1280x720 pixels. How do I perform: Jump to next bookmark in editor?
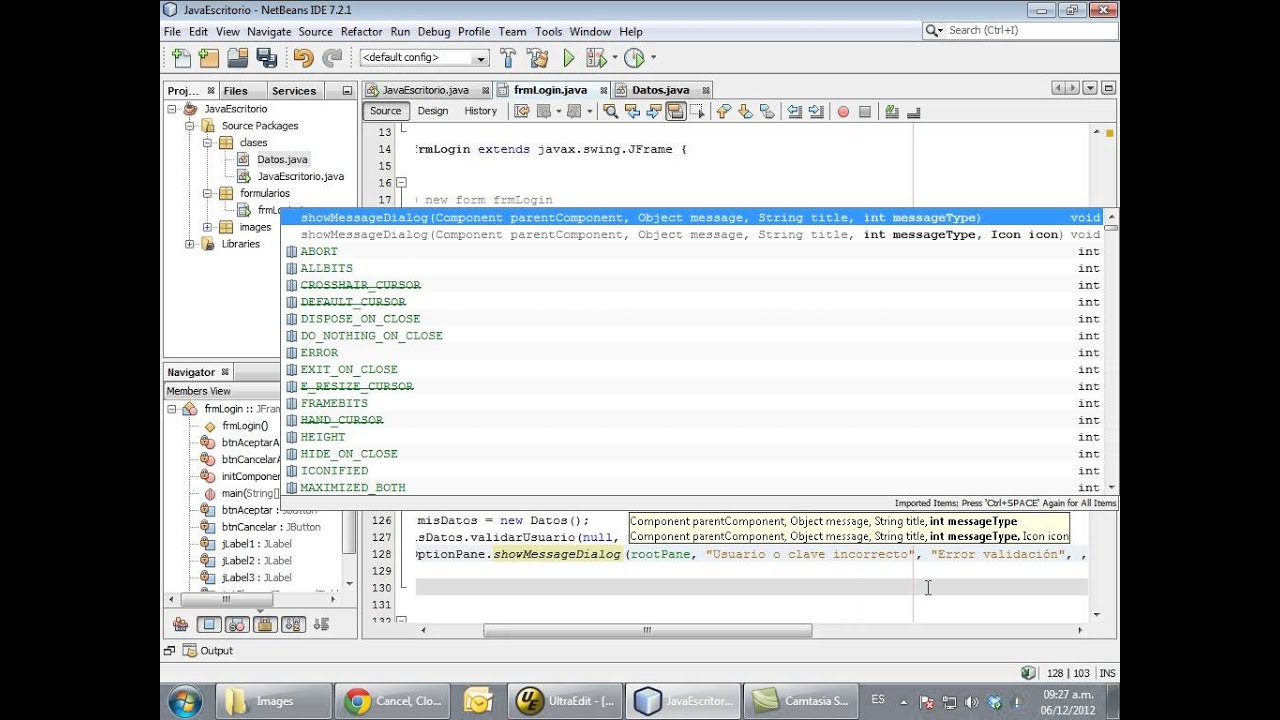point(745,111)
